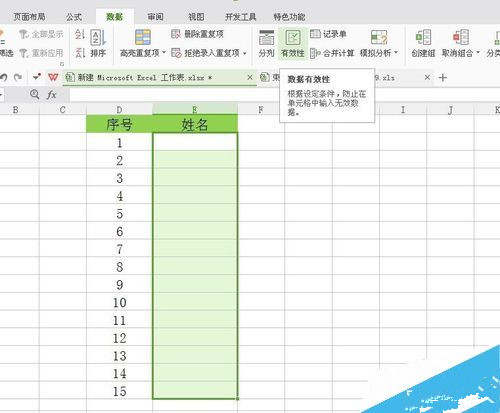Expand the 模拟分析 dropdown arrow
The image size is (500, 413).
coord(396,53)
